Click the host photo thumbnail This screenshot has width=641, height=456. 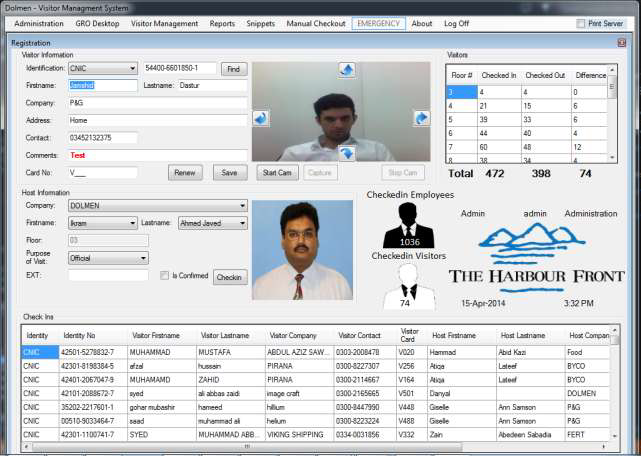pyautogui.click(x=303, y=250)
